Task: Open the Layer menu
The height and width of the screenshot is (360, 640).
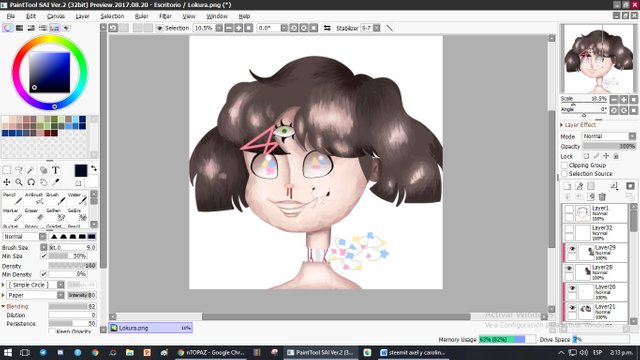Action: coord(82,16)
